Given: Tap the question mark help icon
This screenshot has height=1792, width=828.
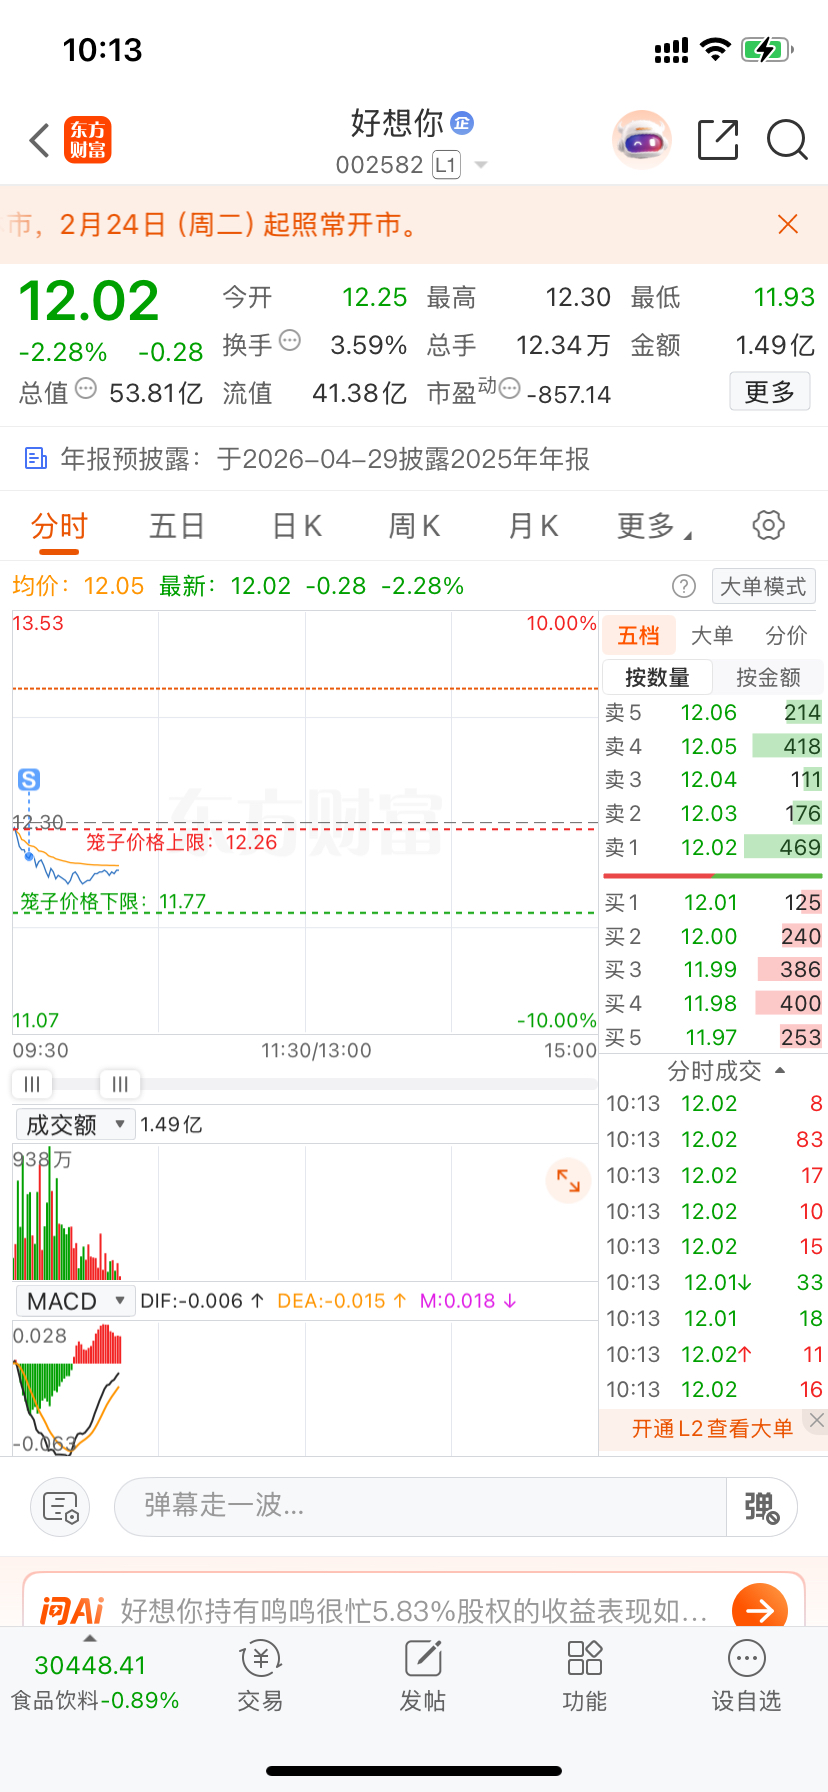Looking at the screenshot, I should click(684, 586).
